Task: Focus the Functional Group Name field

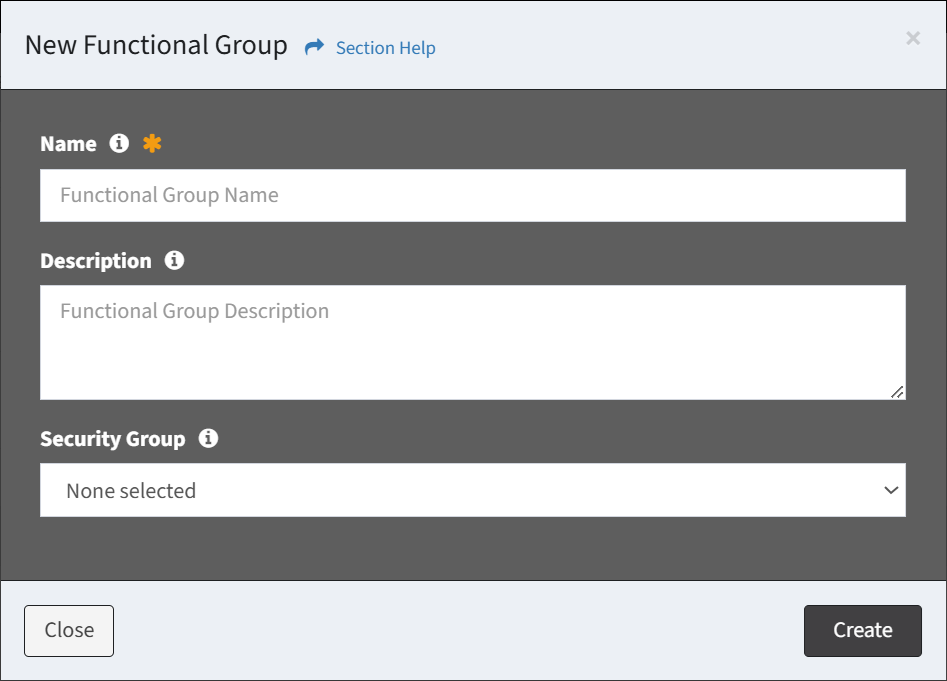Action: (473, 195)
